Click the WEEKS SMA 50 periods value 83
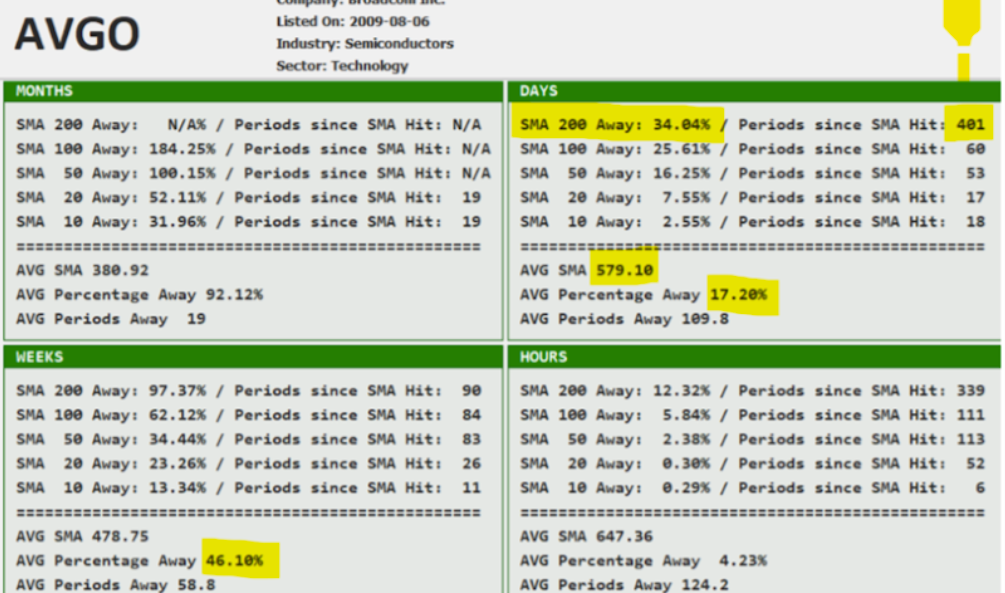The image size is (1005, 593). pos(472,440)
